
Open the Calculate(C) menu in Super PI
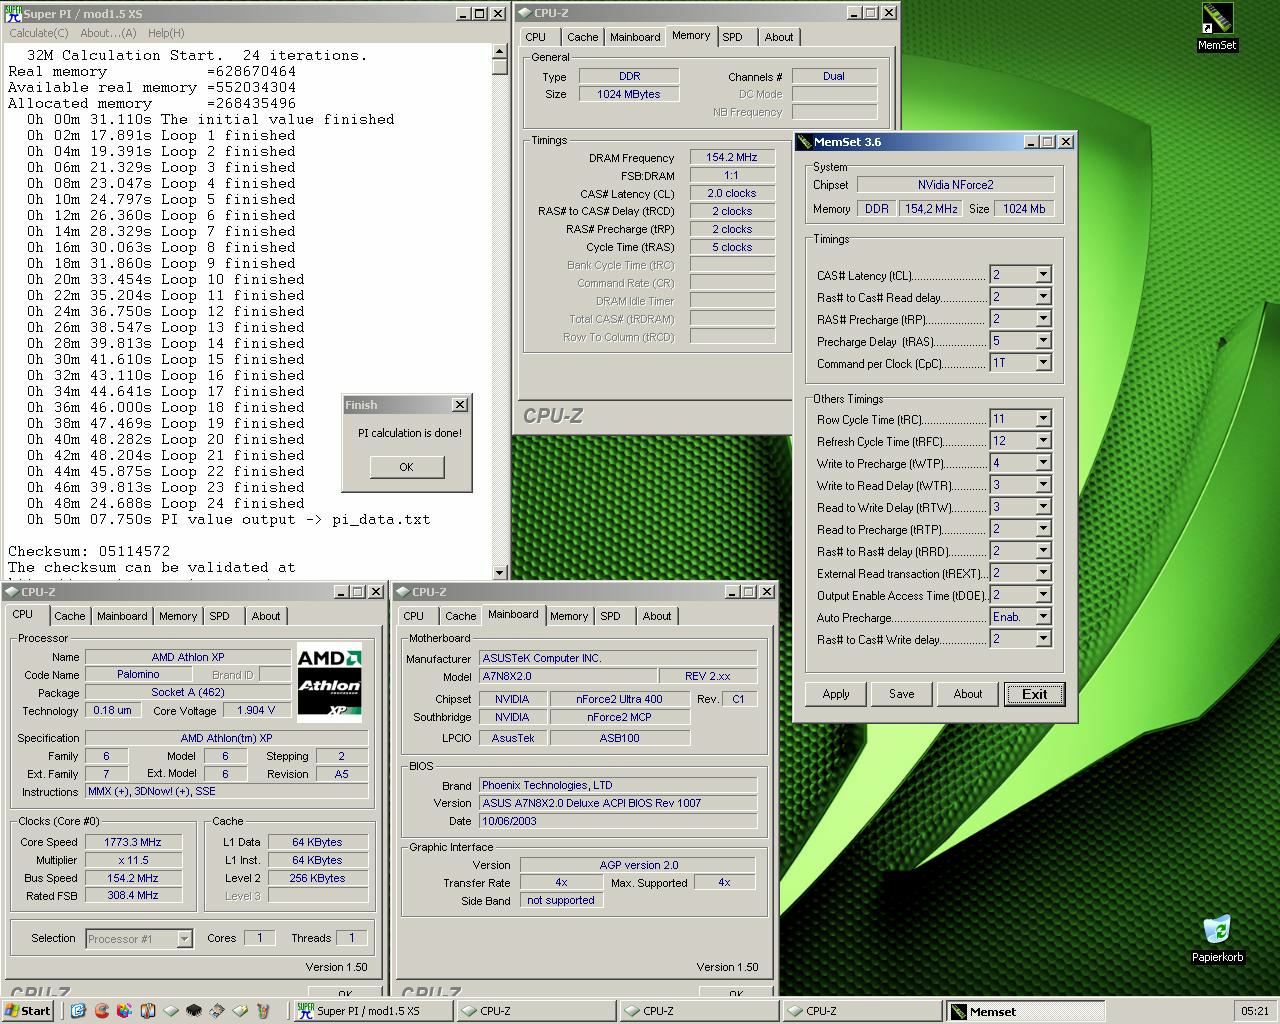tap(39, 33)
